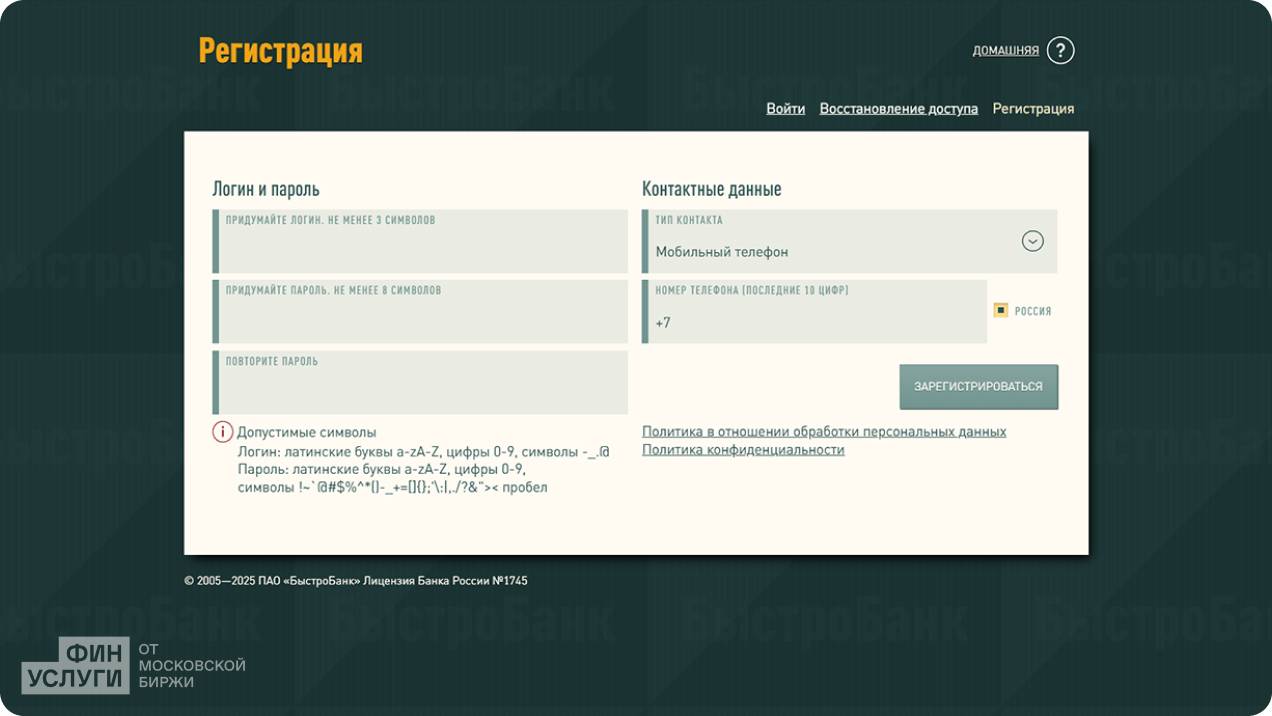This screenshot has width=1272, height=716.
Task: Click the Логин и пароль section heading
Action: pos(266,189)
